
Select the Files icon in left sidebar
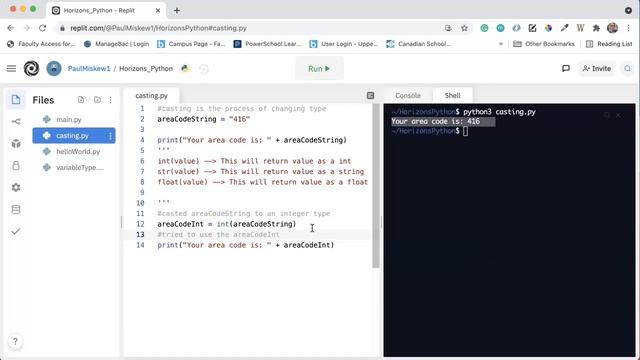[x=16, y=100]
